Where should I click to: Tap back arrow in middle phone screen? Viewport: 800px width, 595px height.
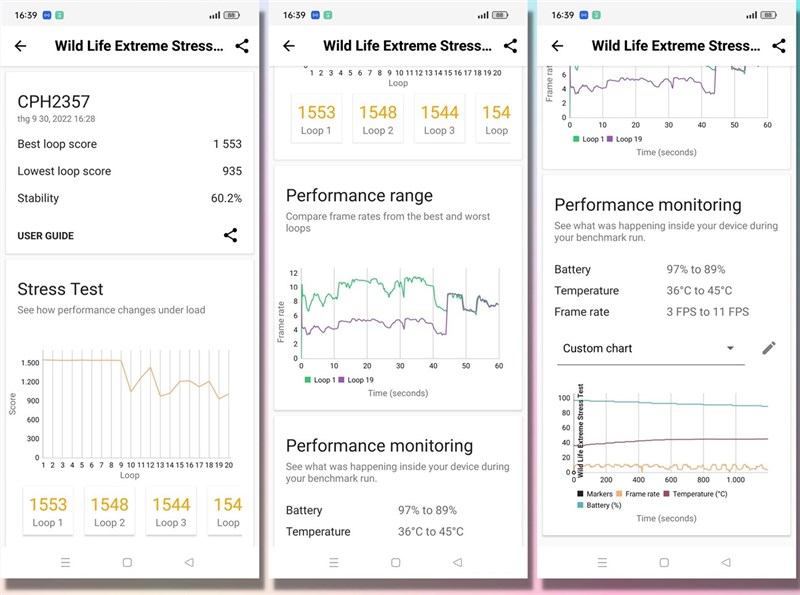[x=289, y=46]
